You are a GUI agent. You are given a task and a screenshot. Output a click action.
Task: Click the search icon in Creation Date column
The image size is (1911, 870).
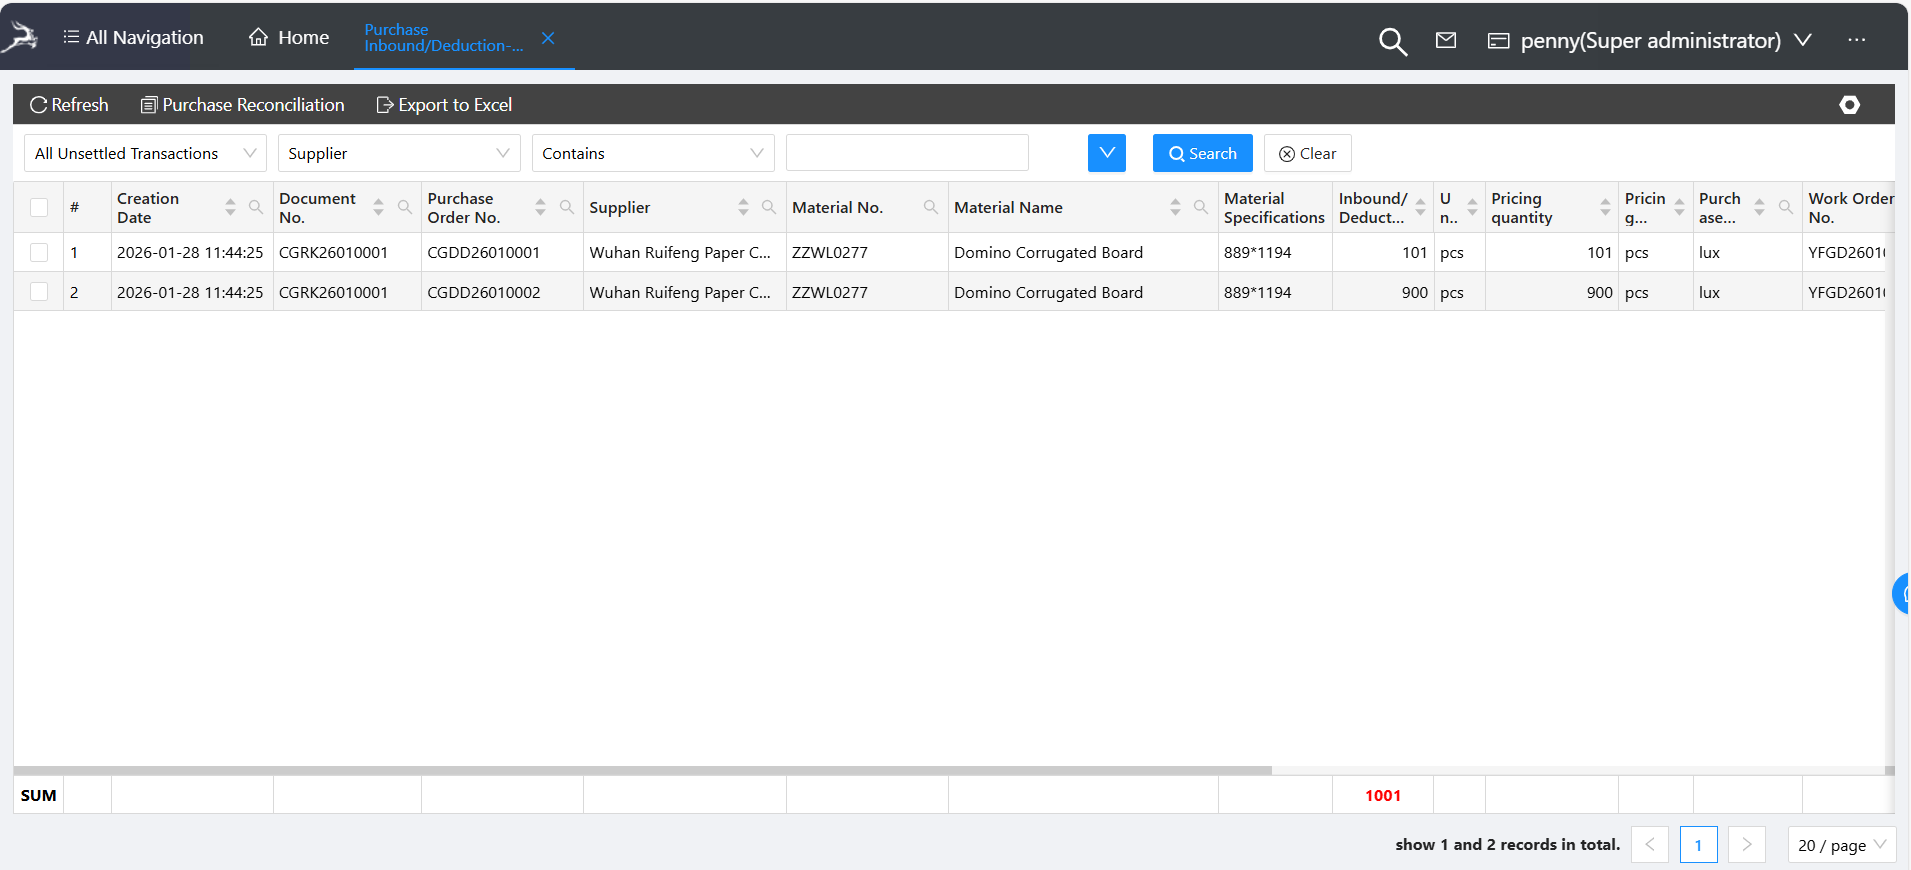click(x=256, y=207)
